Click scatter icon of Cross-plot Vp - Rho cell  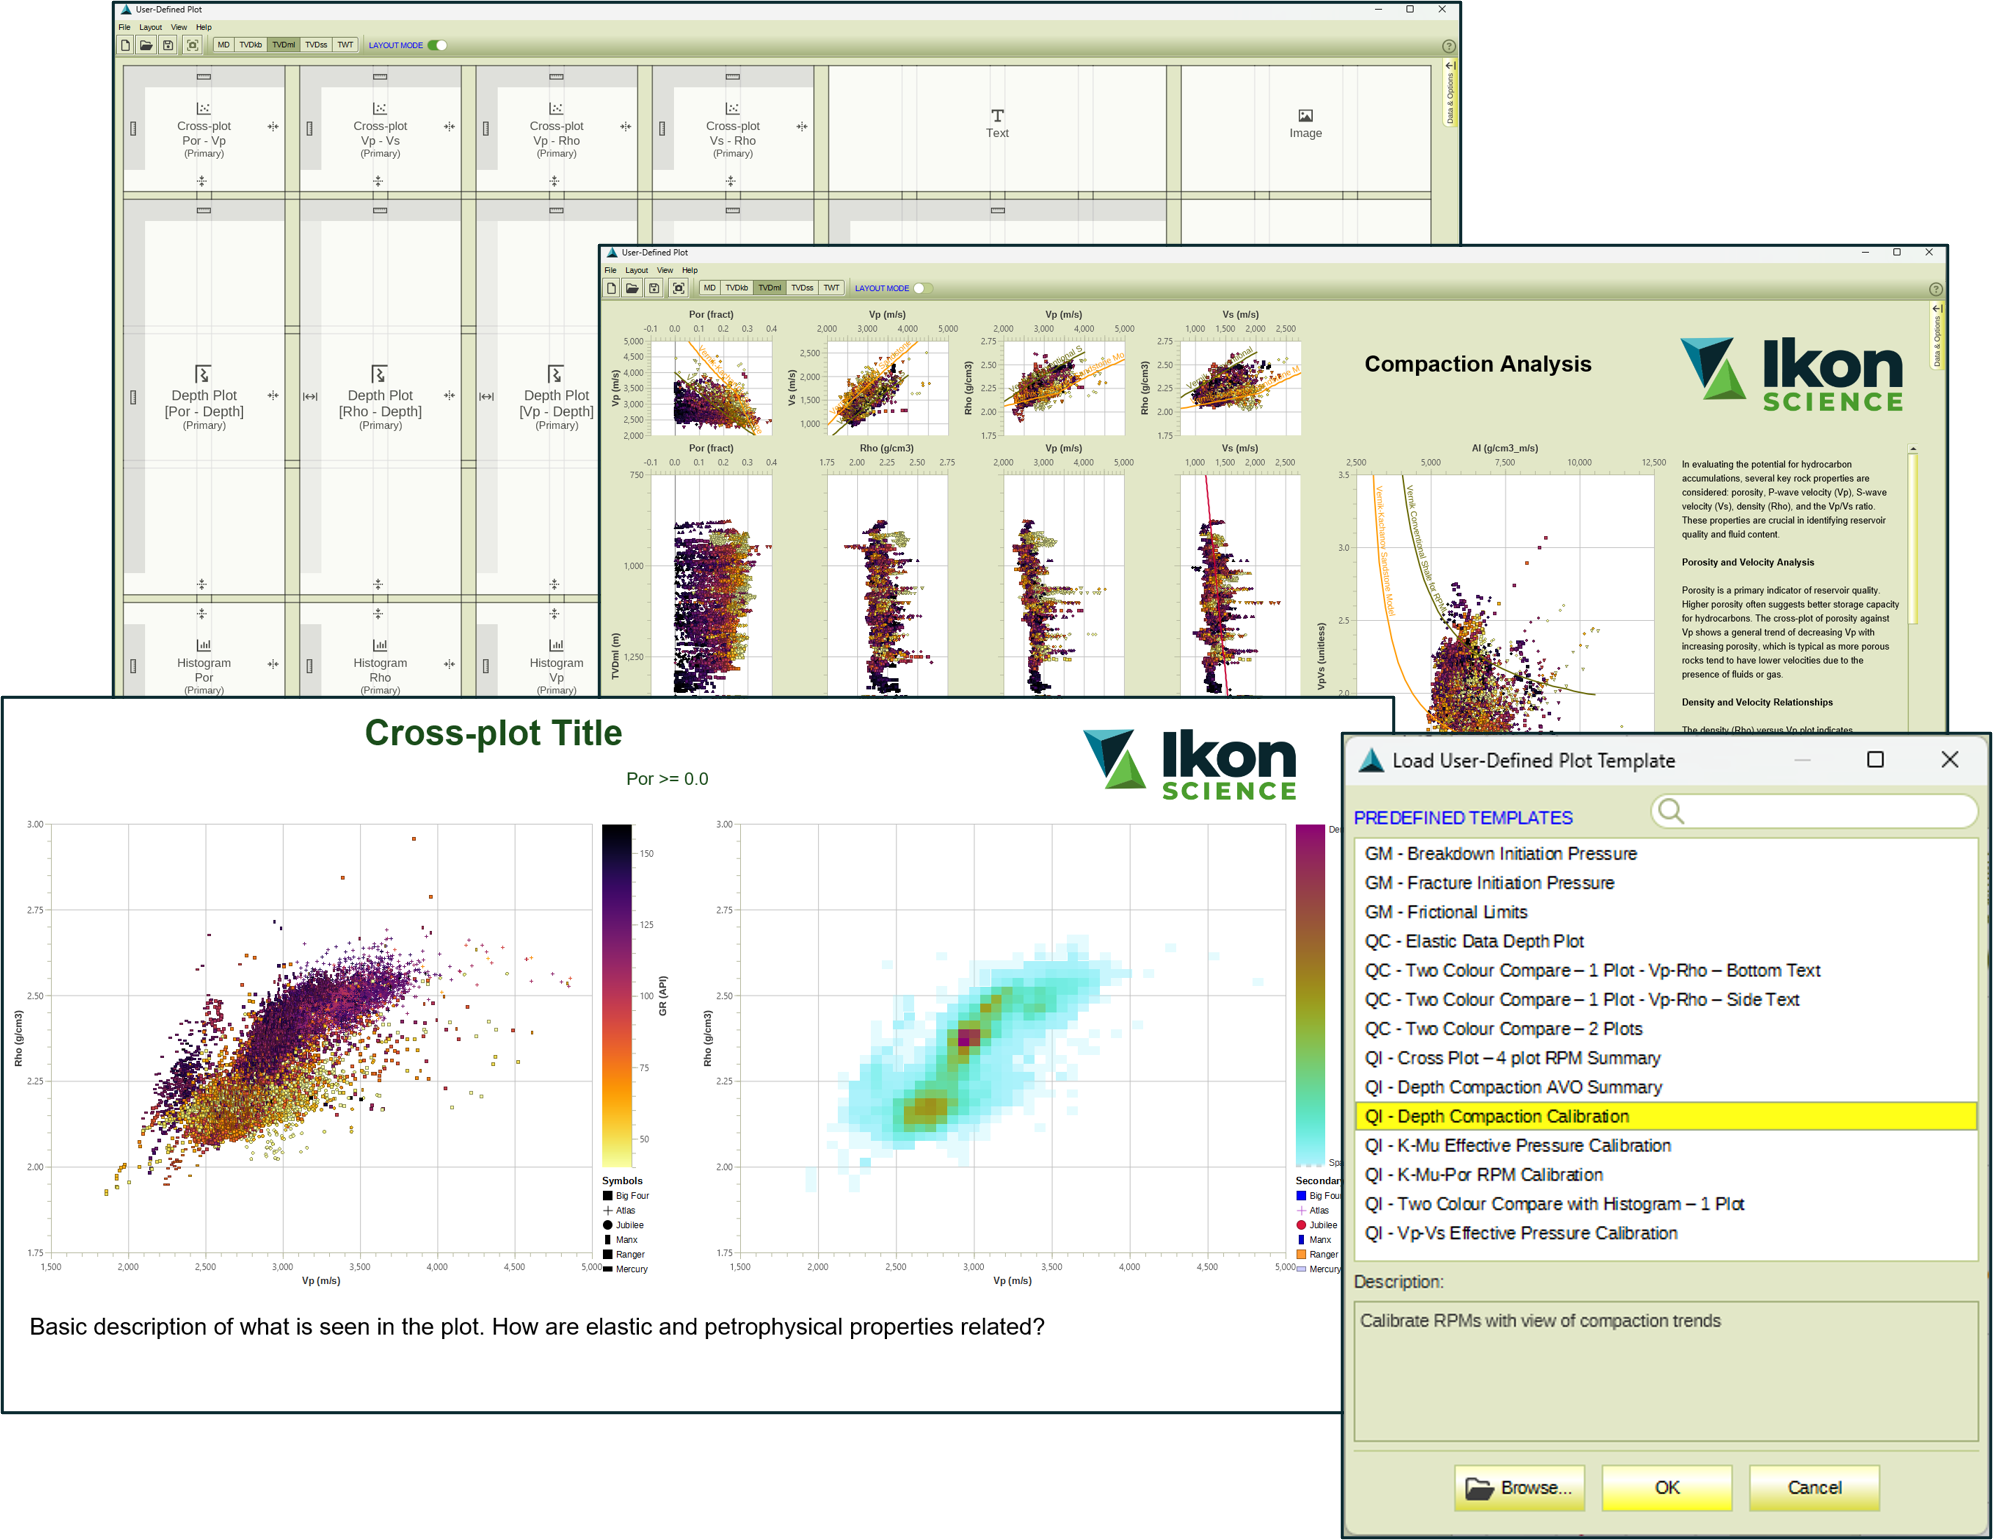556,108
